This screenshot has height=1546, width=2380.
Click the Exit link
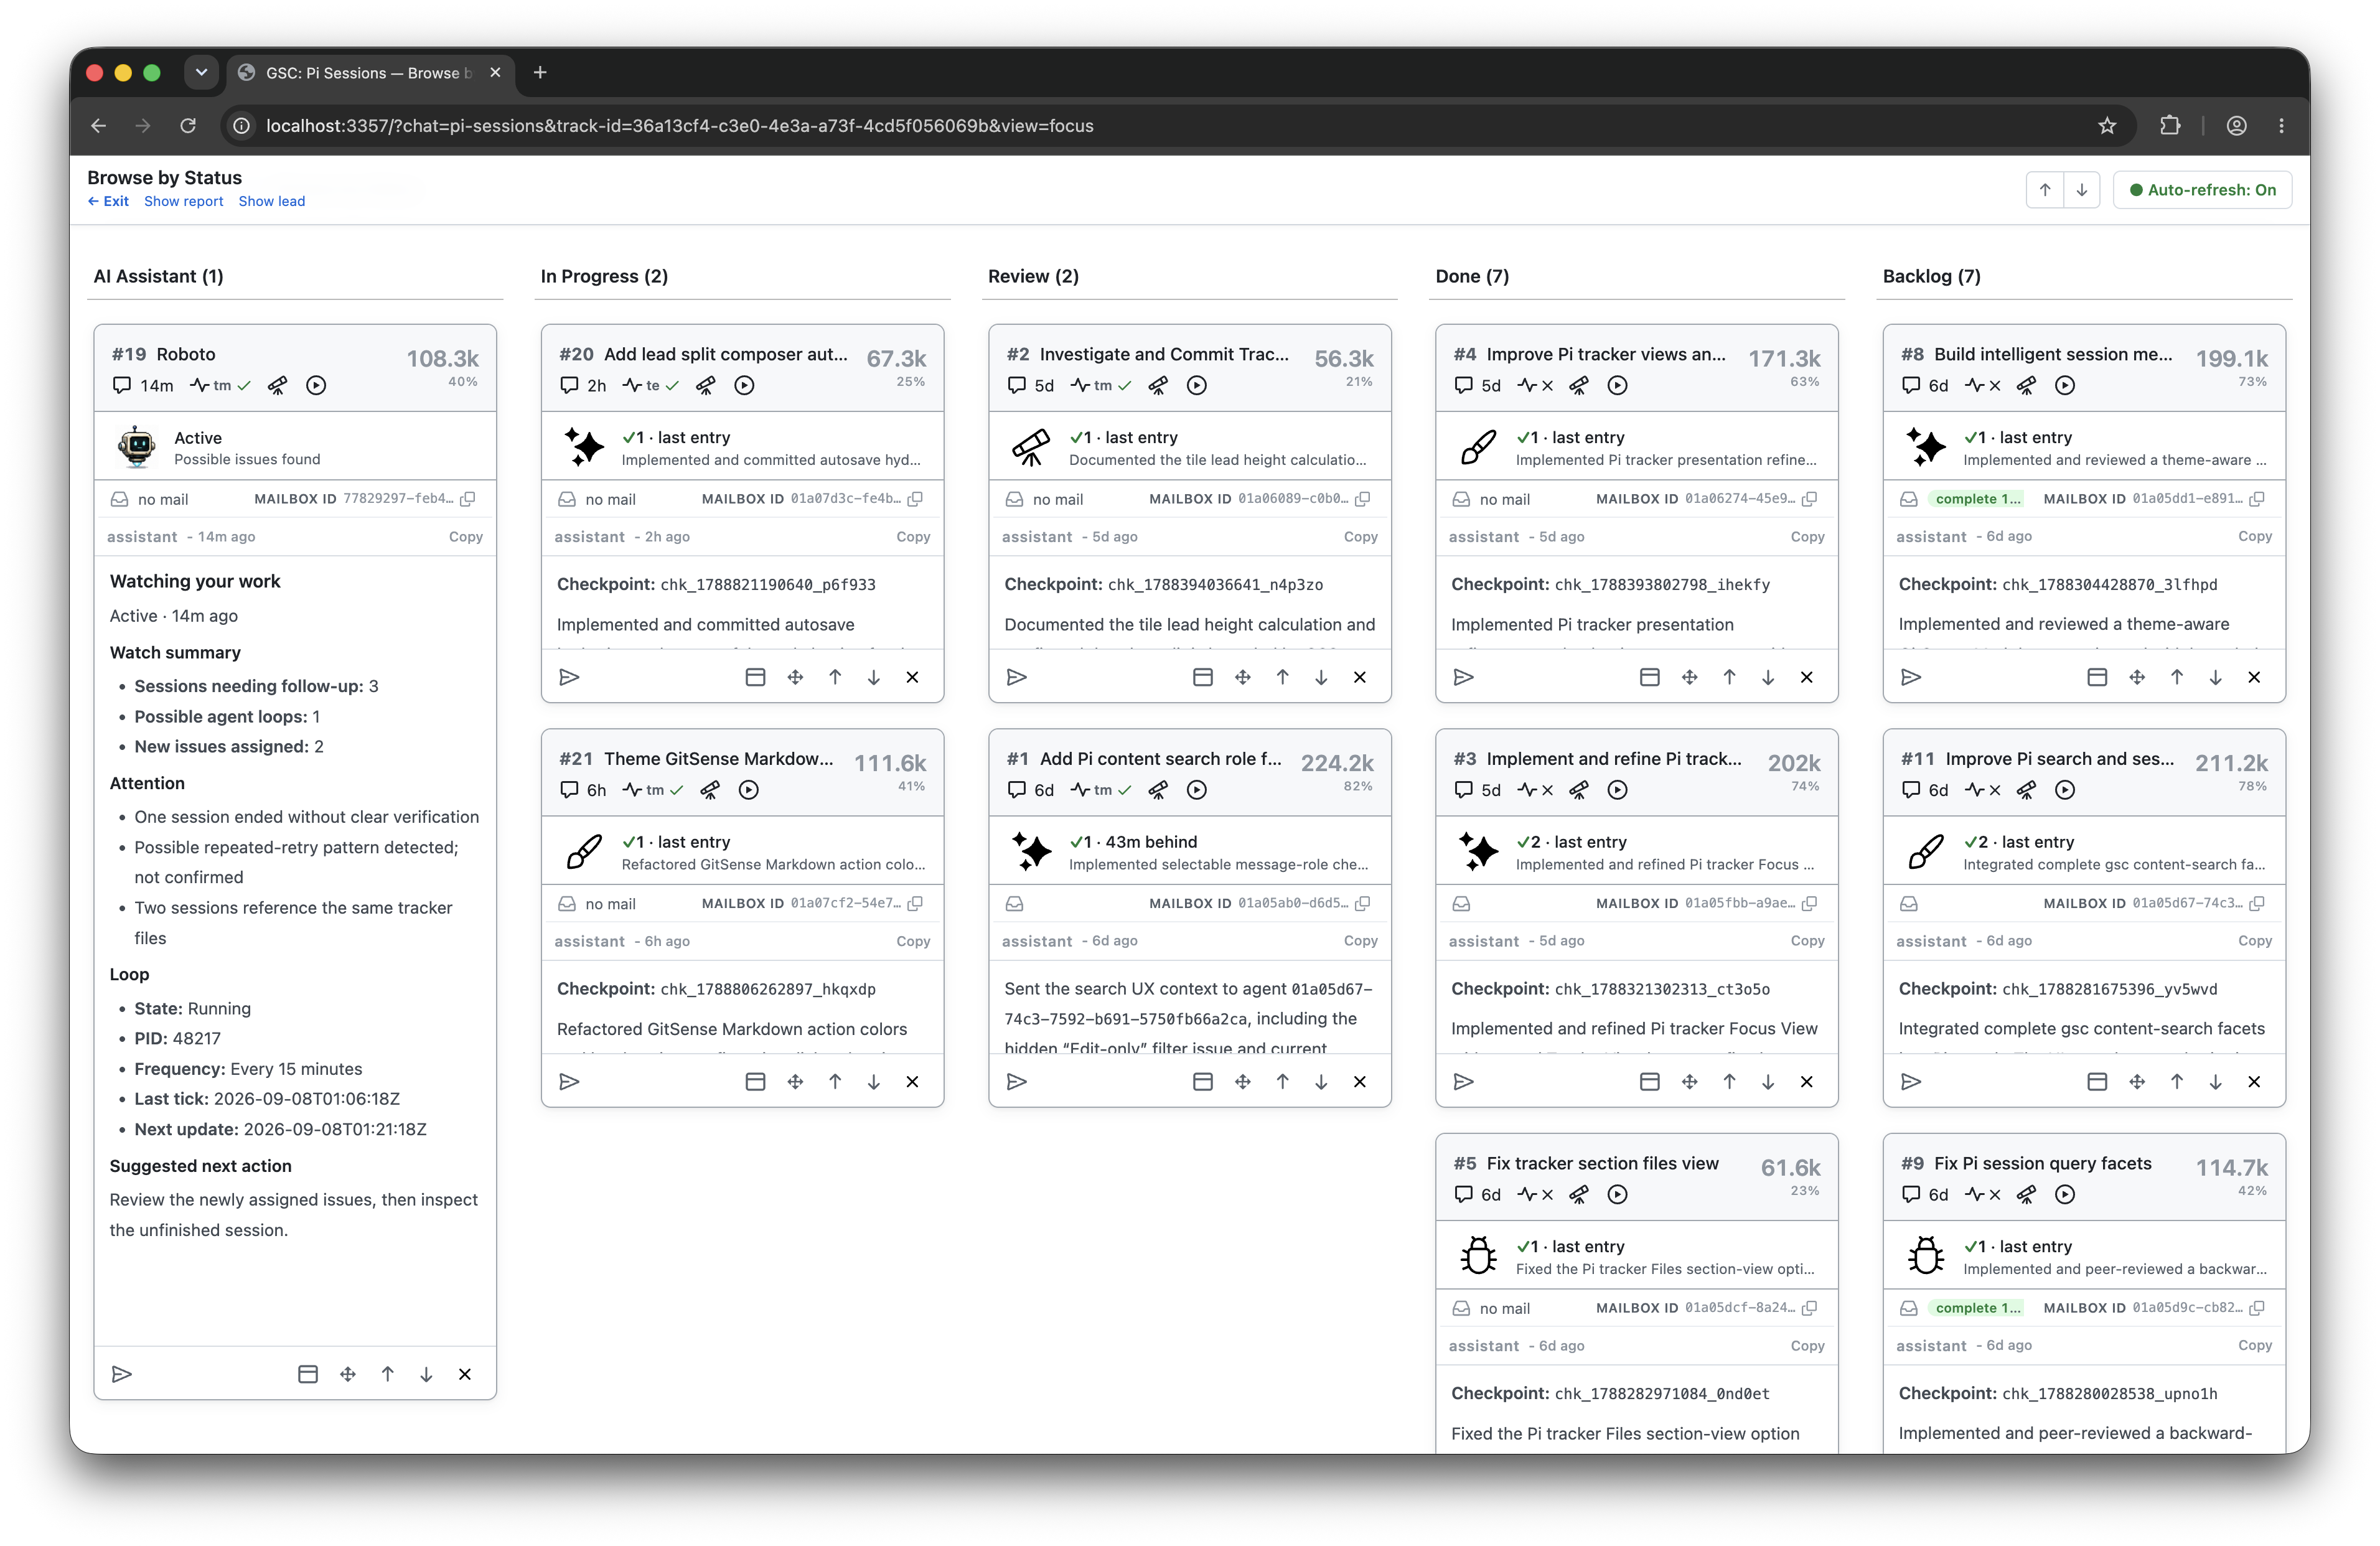point(108,201)
